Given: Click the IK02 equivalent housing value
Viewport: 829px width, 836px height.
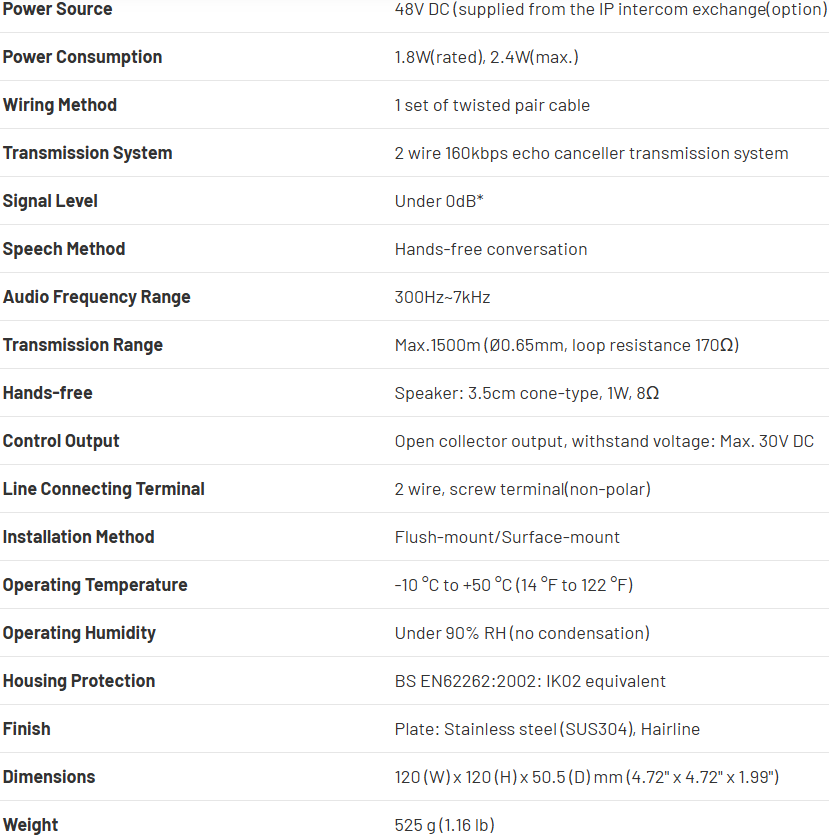Looking at the screenshot, I should tap(530, 681).
